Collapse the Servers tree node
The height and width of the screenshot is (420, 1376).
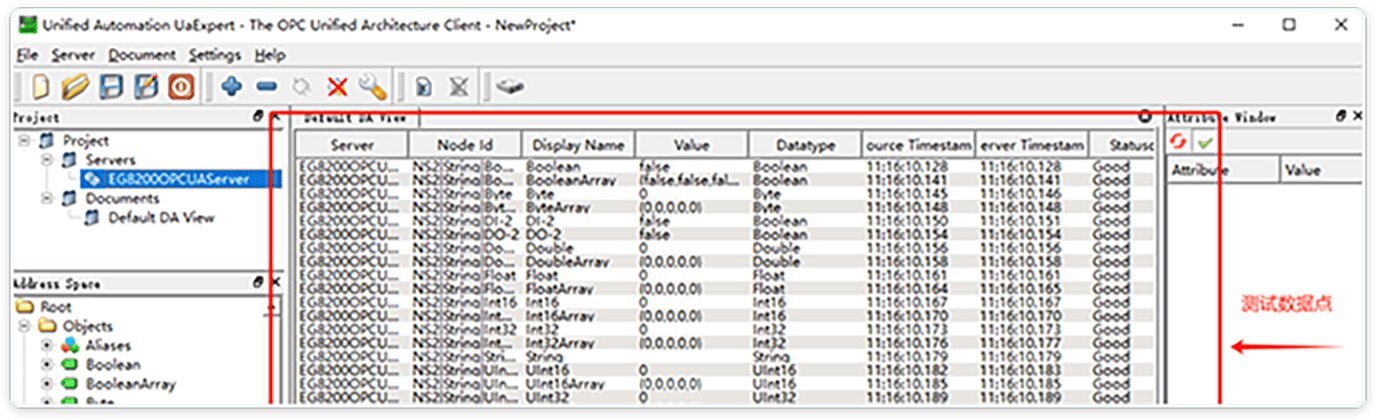(x=48, y=160)
